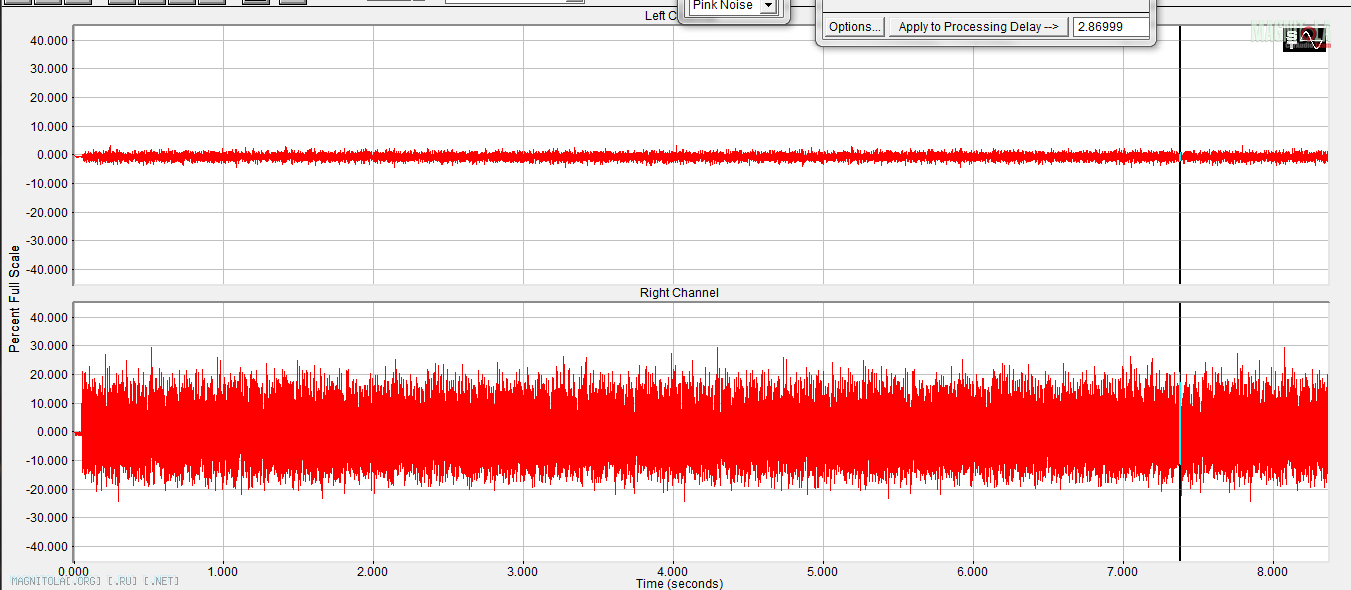1351x590 pixels.
Task: Click the -20.000 label of Left Channel plot
Action: [x=47, y=213]
